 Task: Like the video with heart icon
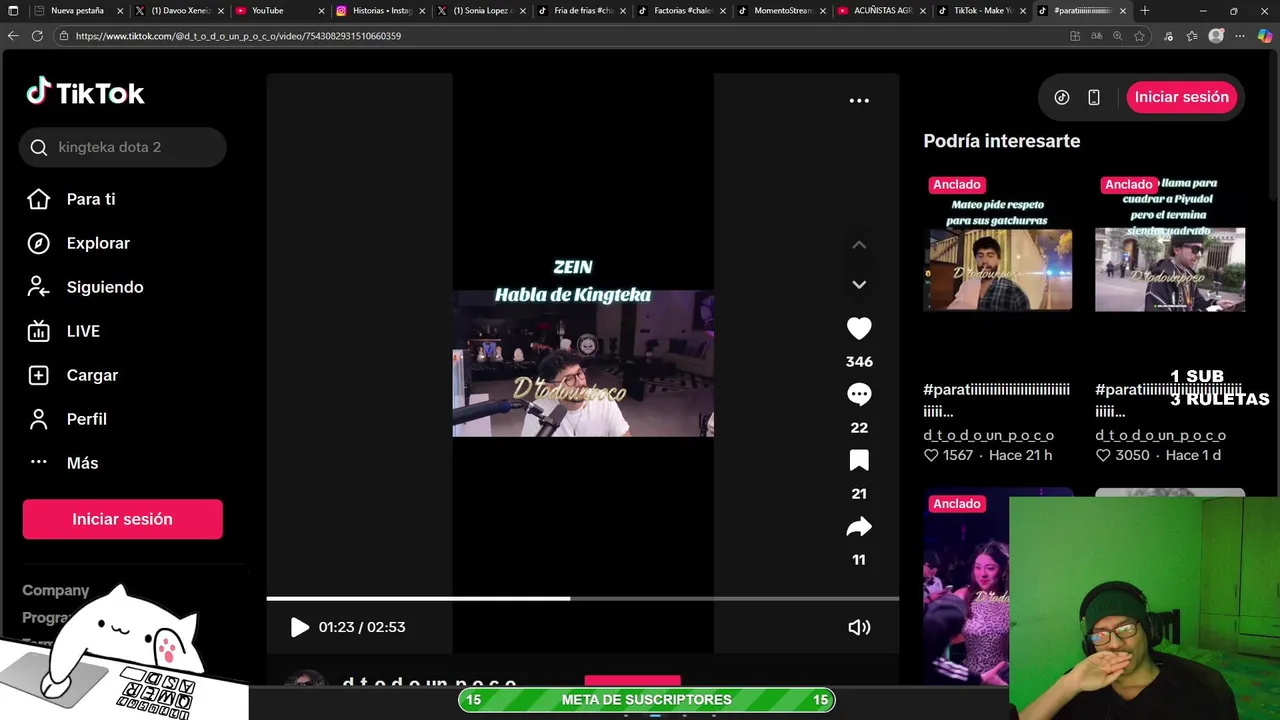[859, 328]
